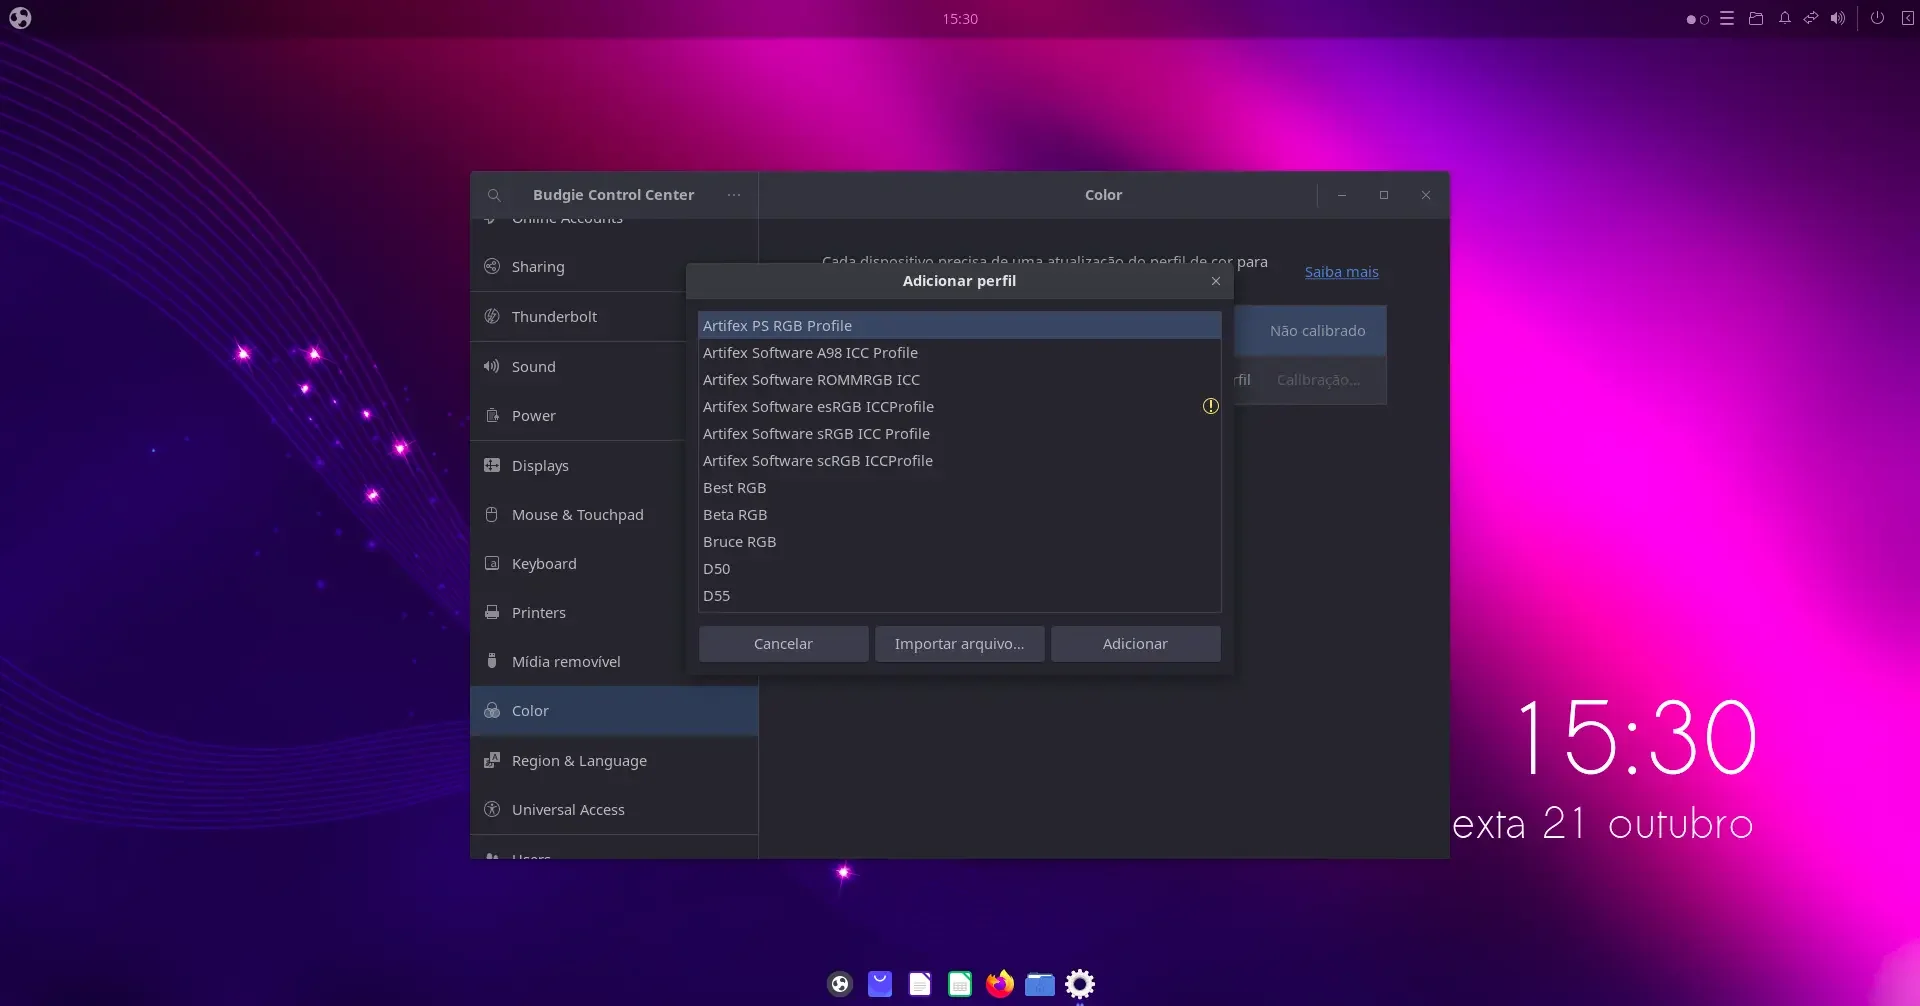Switch to the second workspace dot
1920x1006 pixels.
pos(1704,19)
